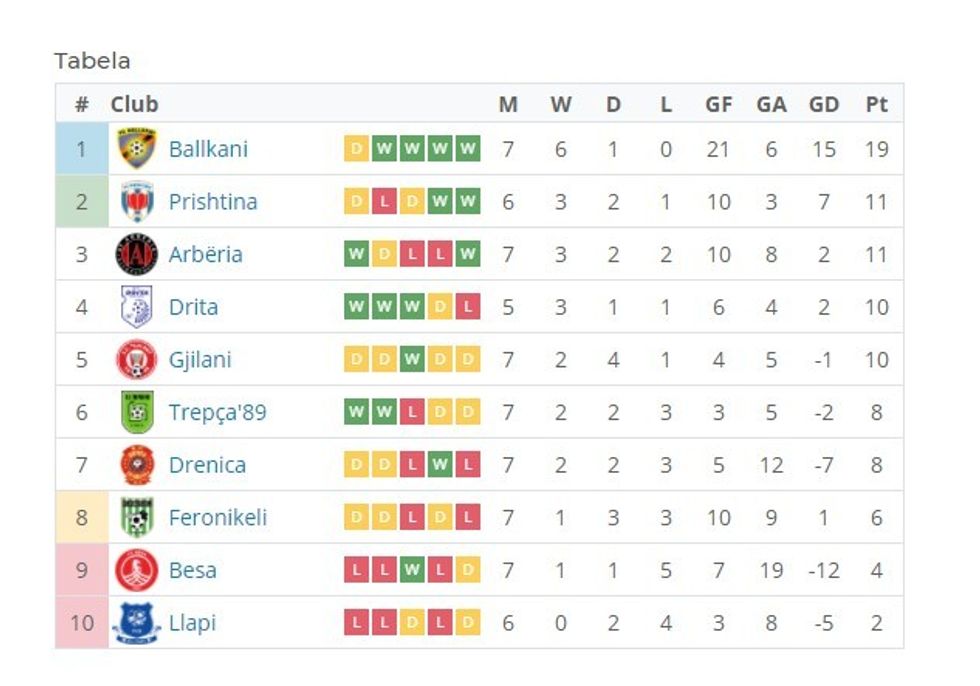The height and width of the screenshot is (686, 980).
Task: Click the Drenica club logo
Action: [x=137, y=465]
